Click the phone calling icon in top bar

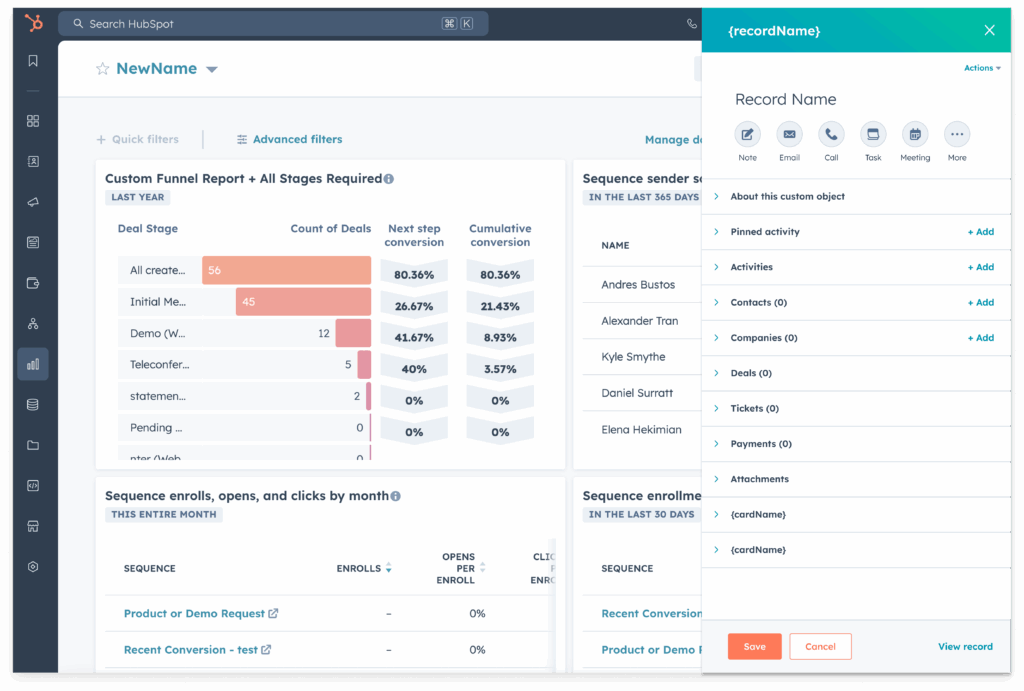tap(692, 24)
